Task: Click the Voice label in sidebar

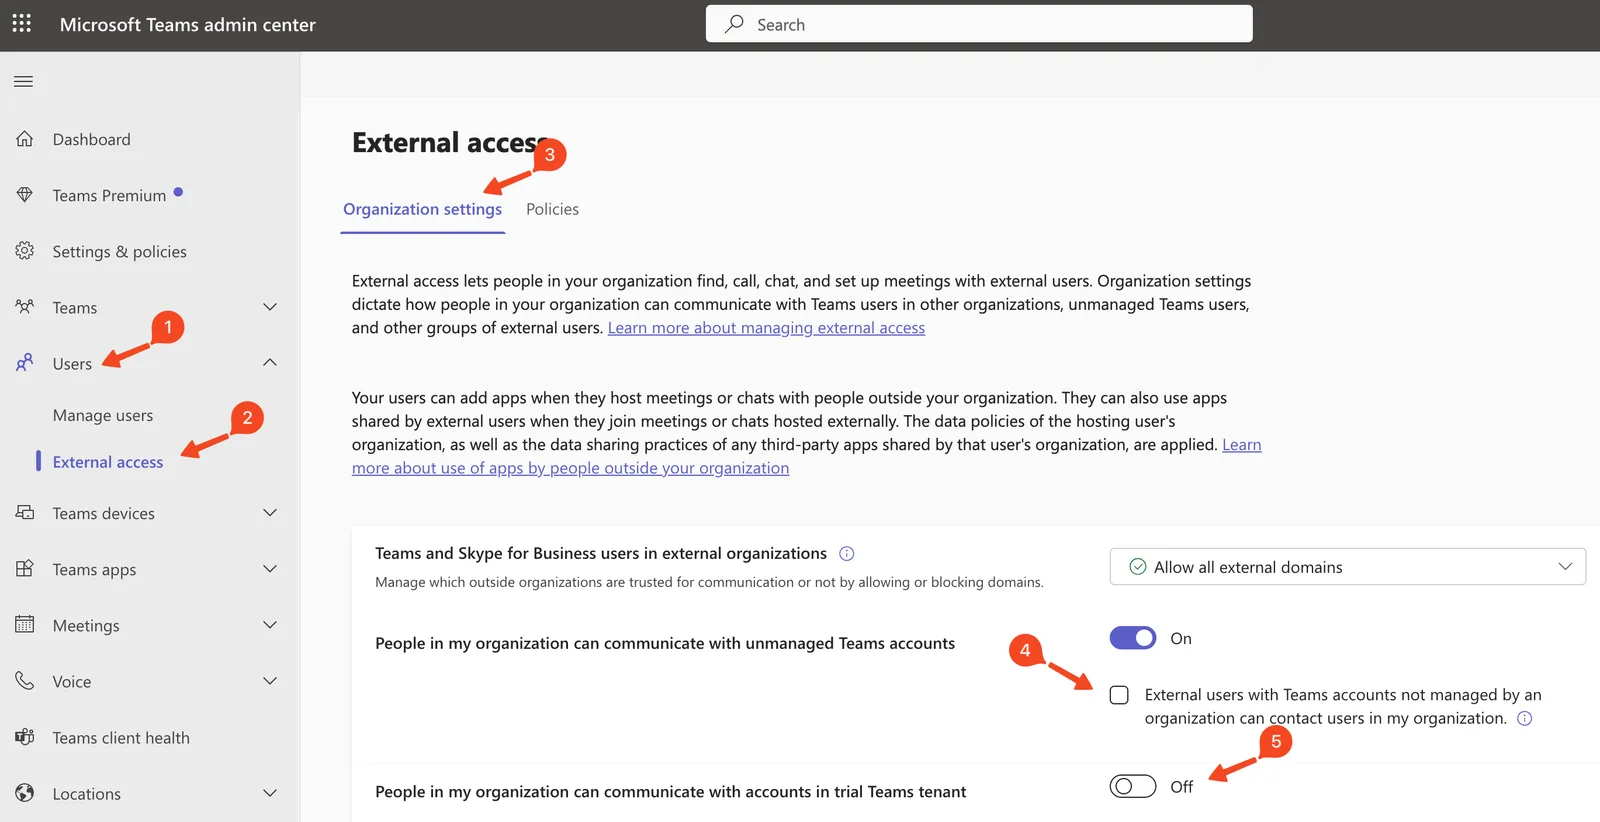Action: [72, 681]
